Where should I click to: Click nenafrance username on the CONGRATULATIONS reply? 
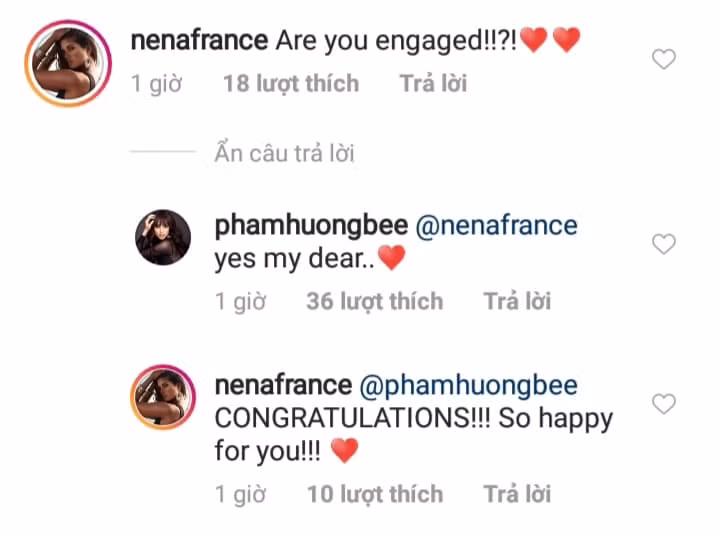283,385
